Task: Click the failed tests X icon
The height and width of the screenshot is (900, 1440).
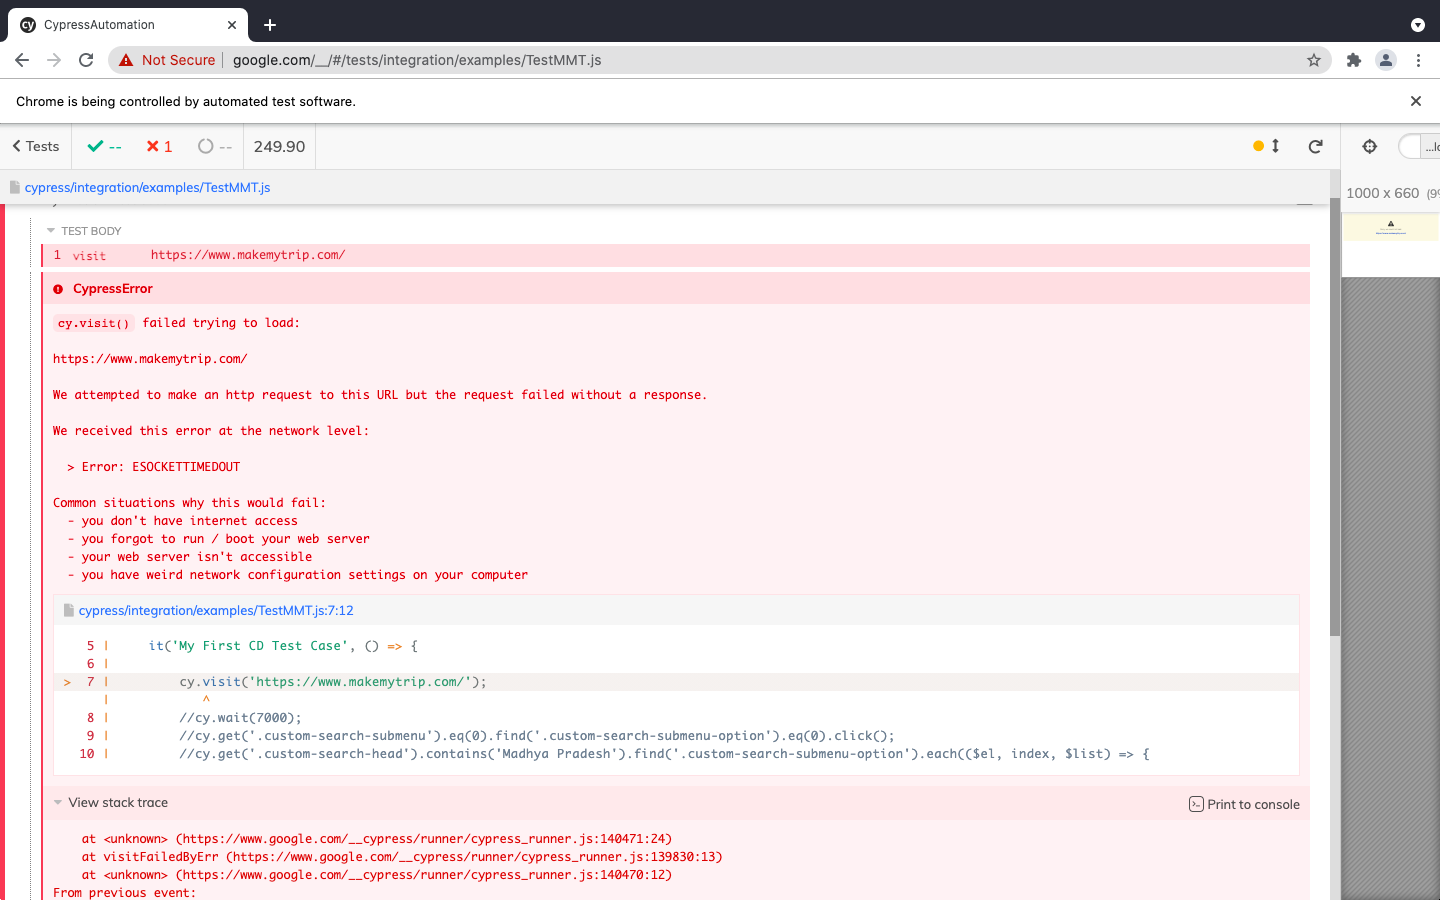Action: coord(151,146)
